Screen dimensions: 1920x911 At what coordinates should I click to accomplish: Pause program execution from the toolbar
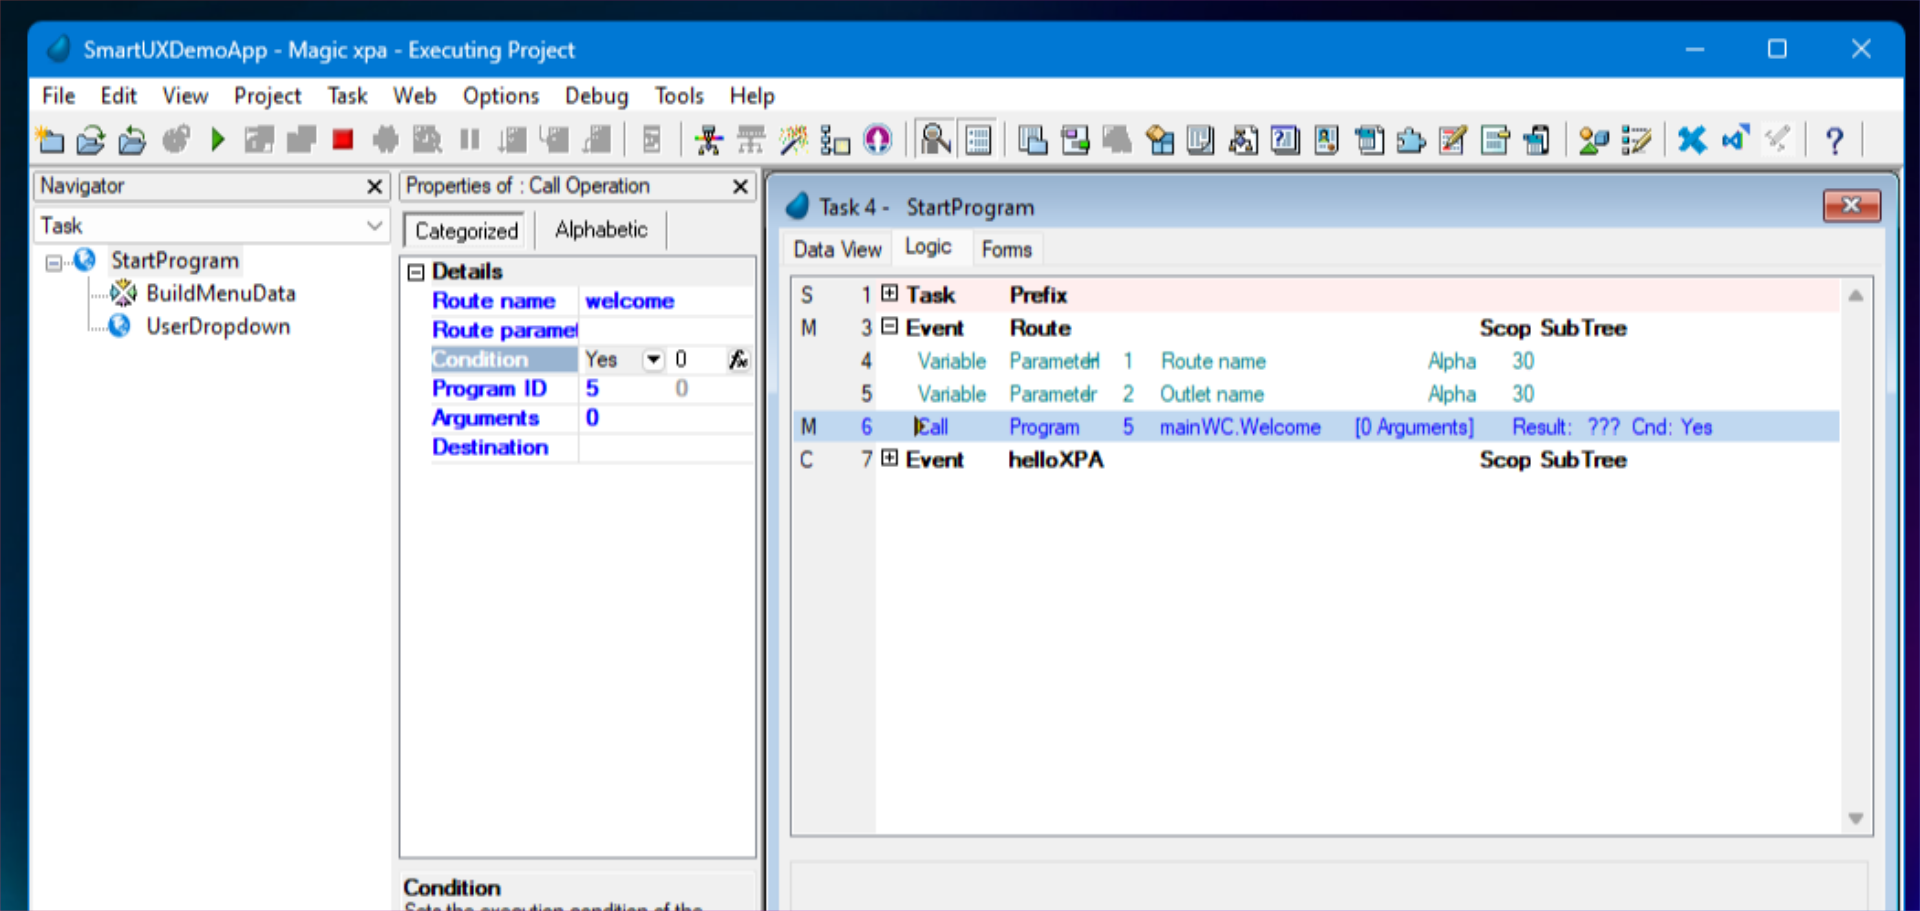coord(469,139)
